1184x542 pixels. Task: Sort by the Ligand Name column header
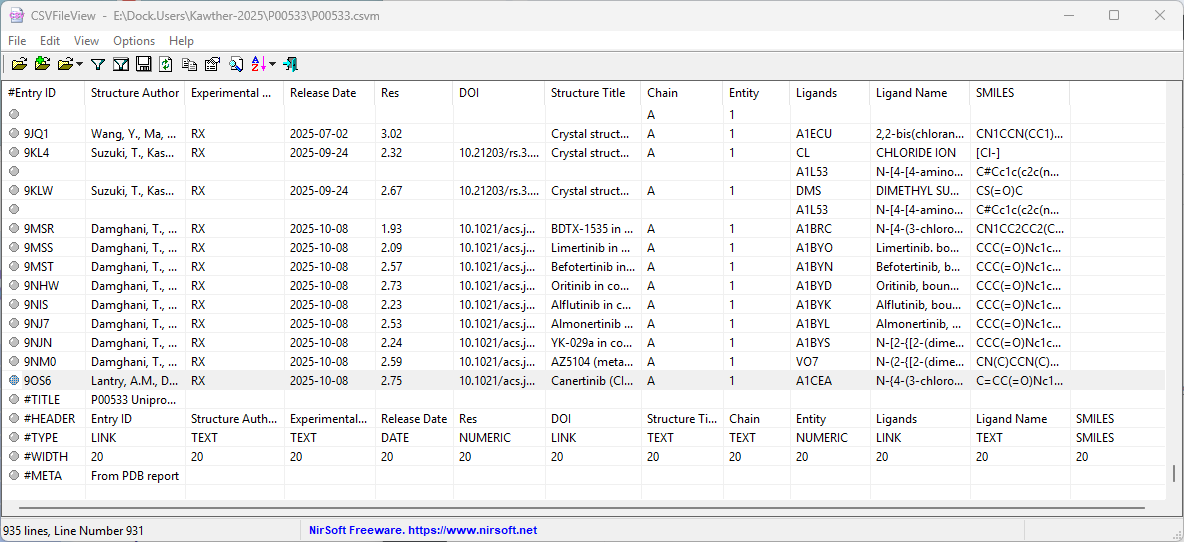point(920,93)
